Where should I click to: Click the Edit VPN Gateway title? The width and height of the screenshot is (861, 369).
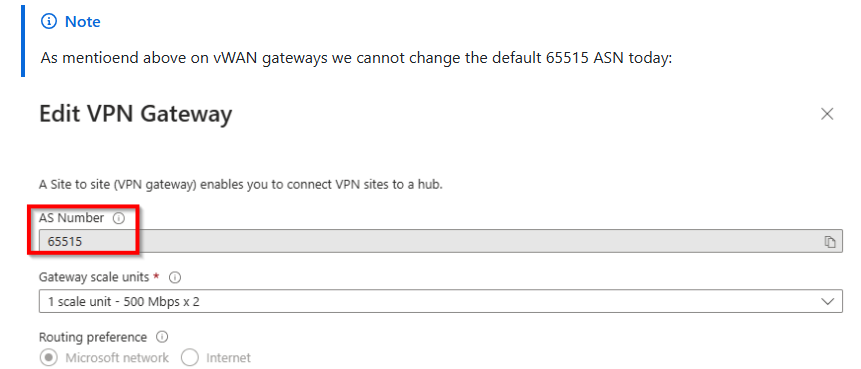point(136,115)
